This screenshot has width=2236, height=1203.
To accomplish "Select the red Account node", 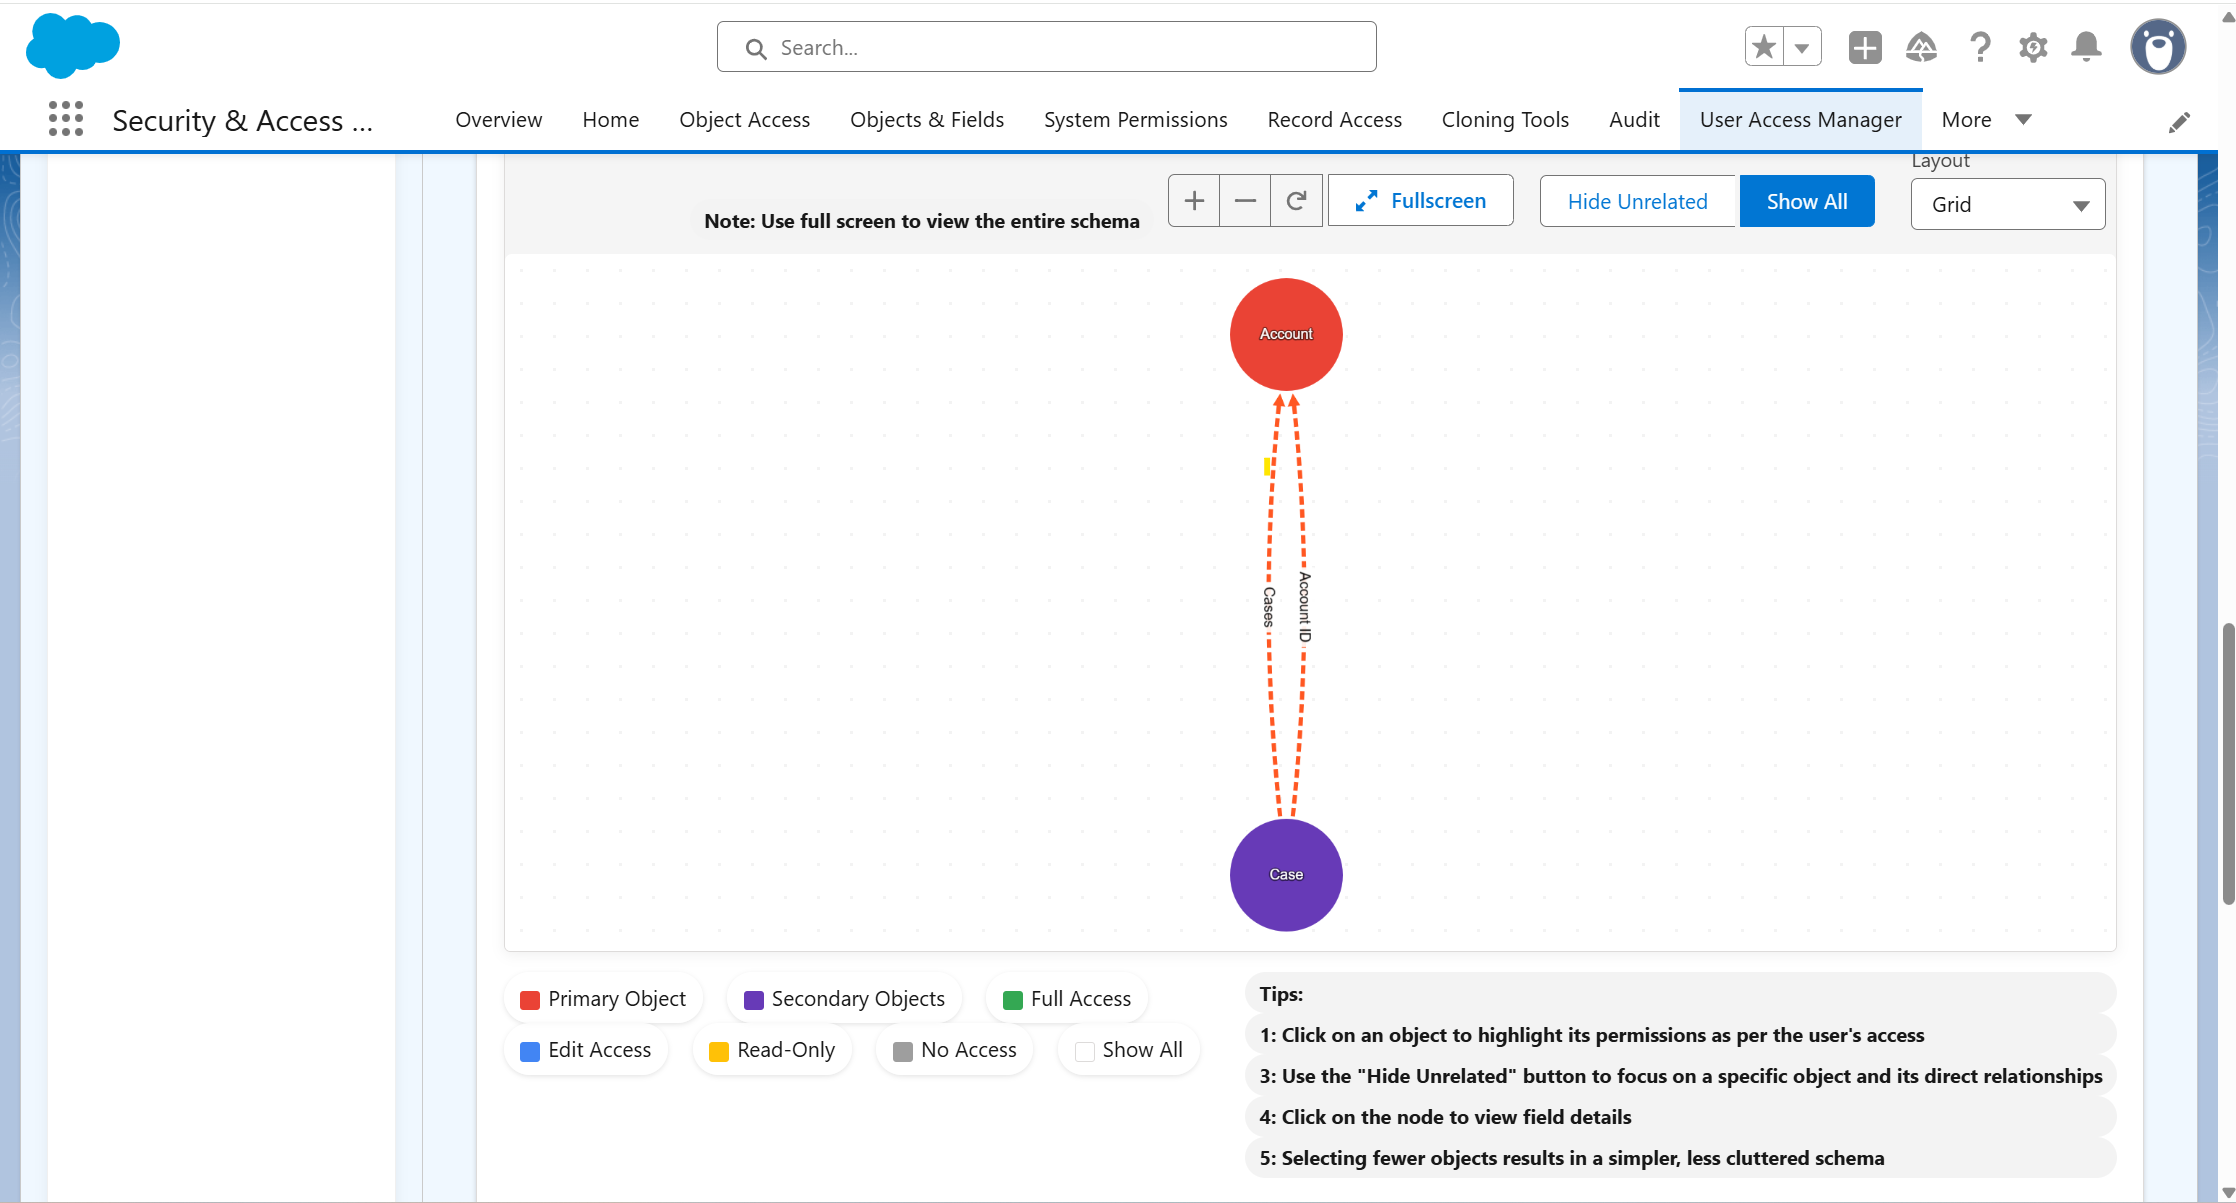I will click(1286, 334).
